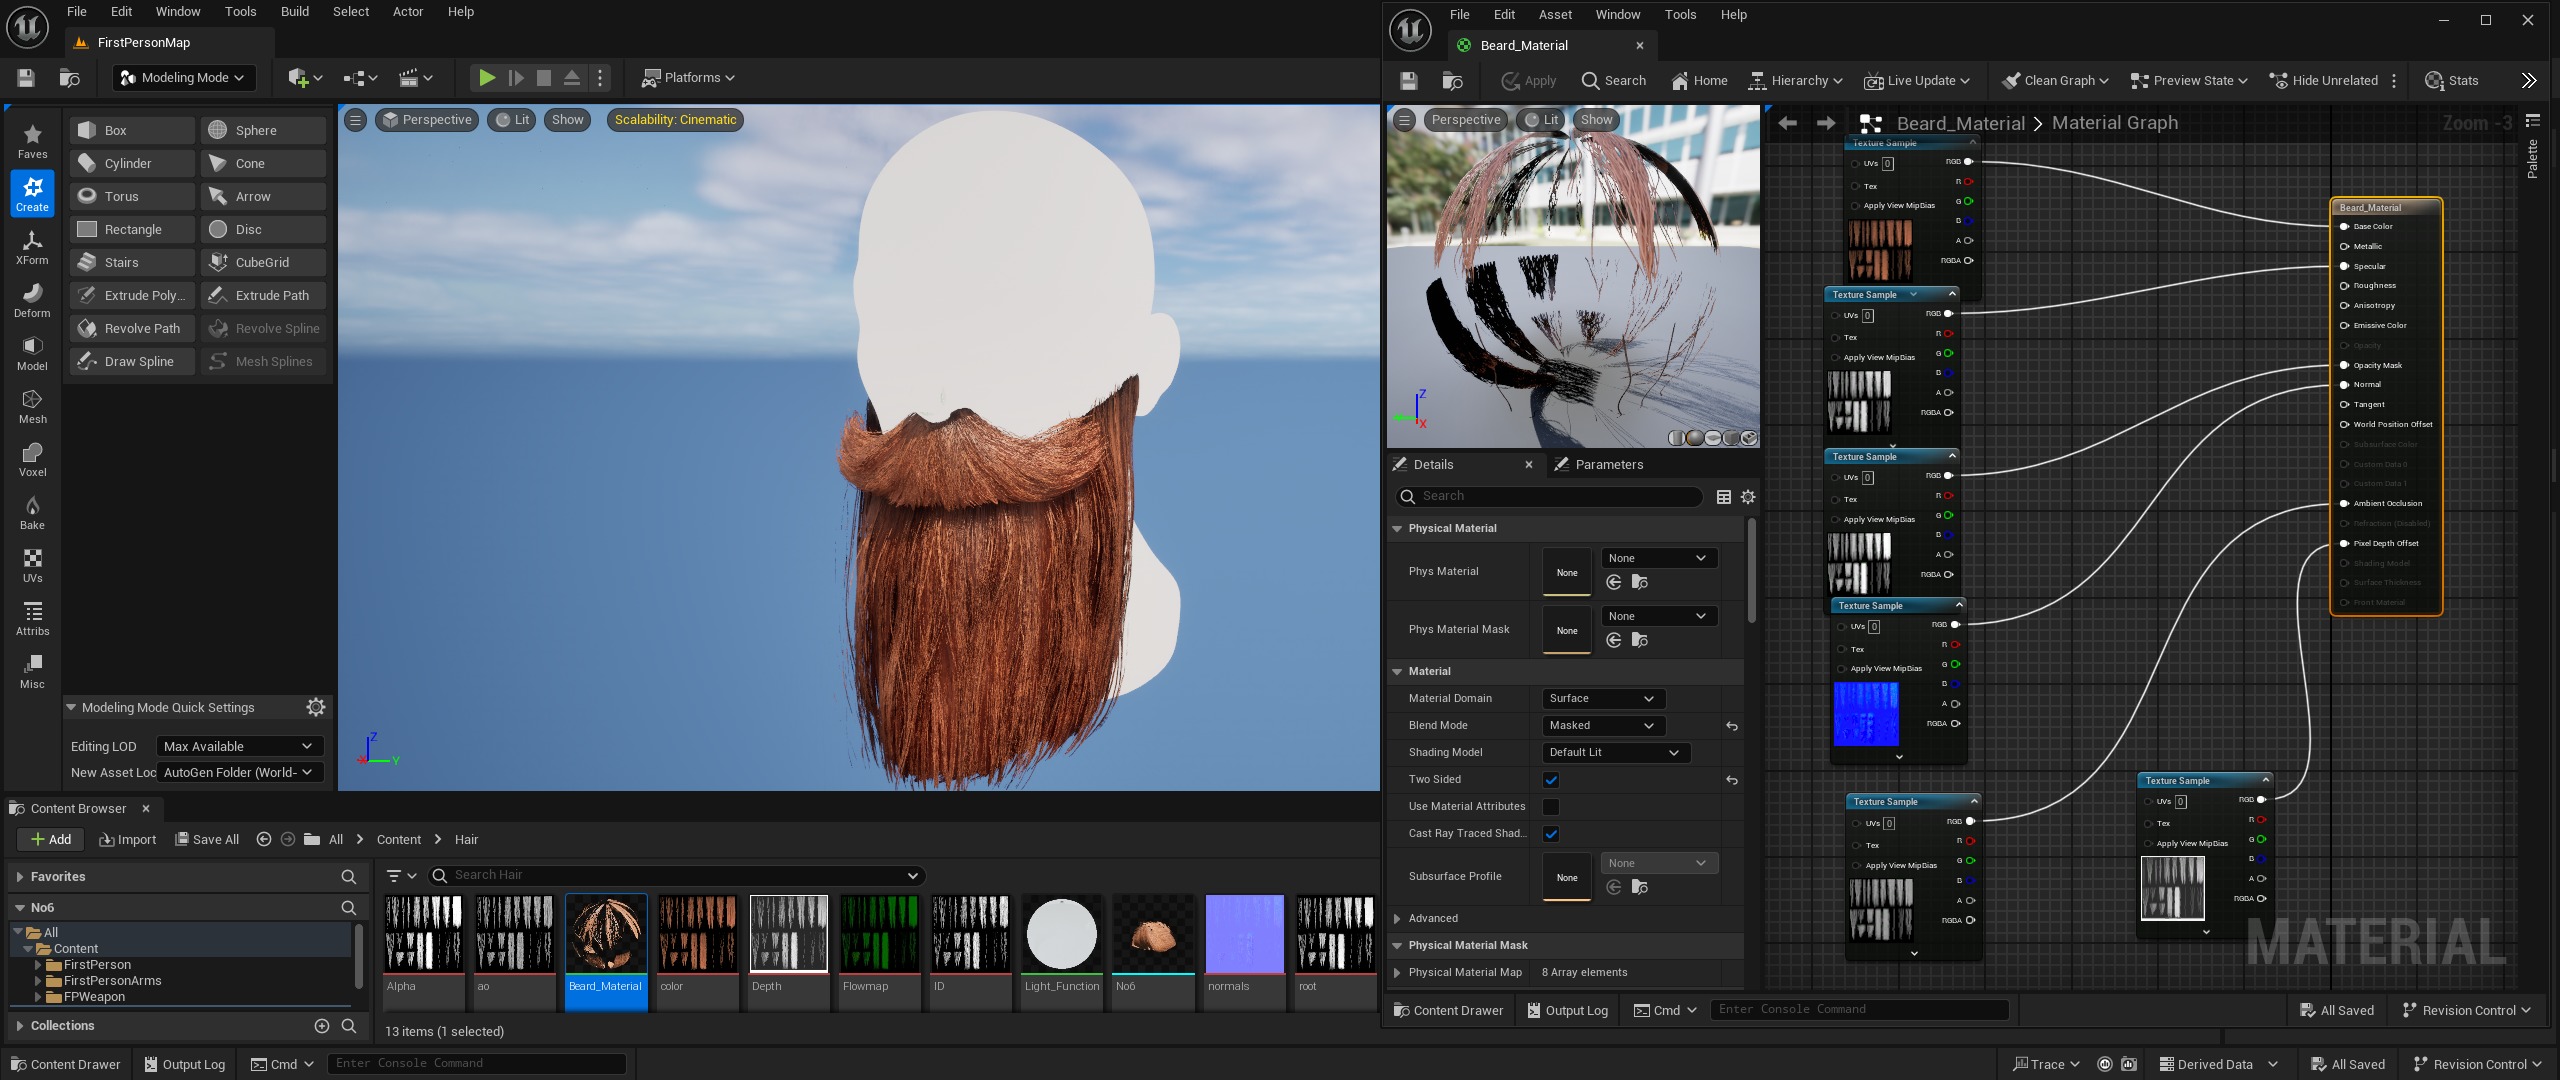
Task: Open the Palette side panel
Action: [x=2532, y=158]
